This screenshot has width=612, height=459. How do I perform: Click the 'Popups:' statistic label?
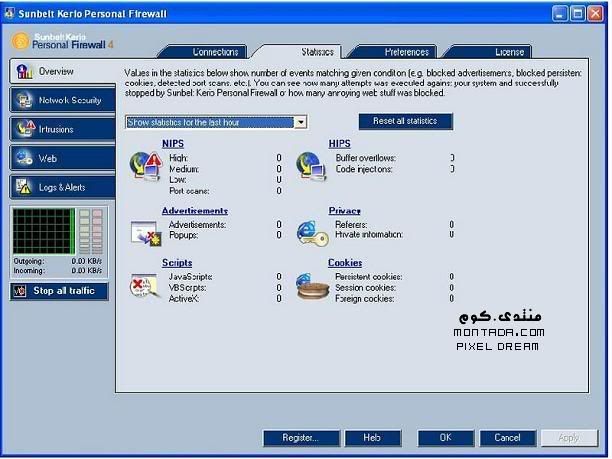point(183,235)
